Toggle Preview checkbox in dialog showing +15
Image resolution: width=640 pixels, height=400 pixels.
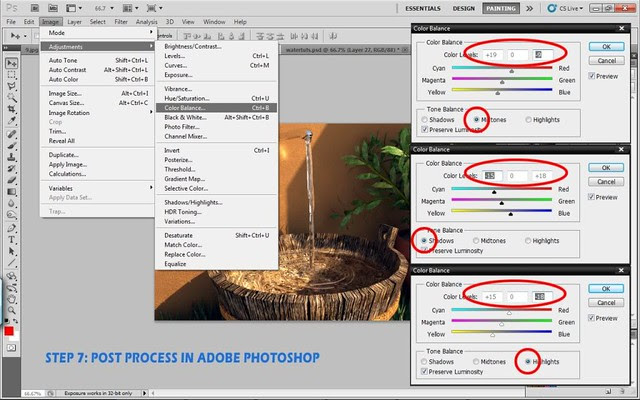click(591, 318)
